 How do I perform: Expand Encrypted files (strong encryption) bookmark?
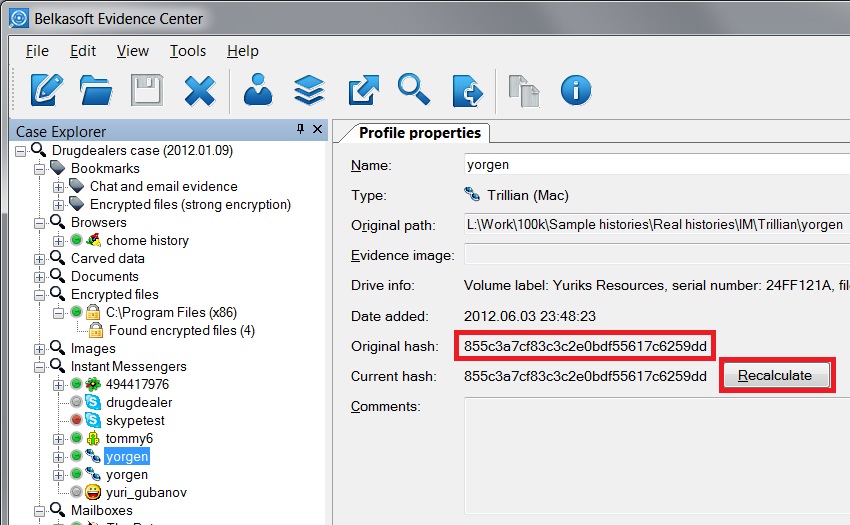[58, 205]
